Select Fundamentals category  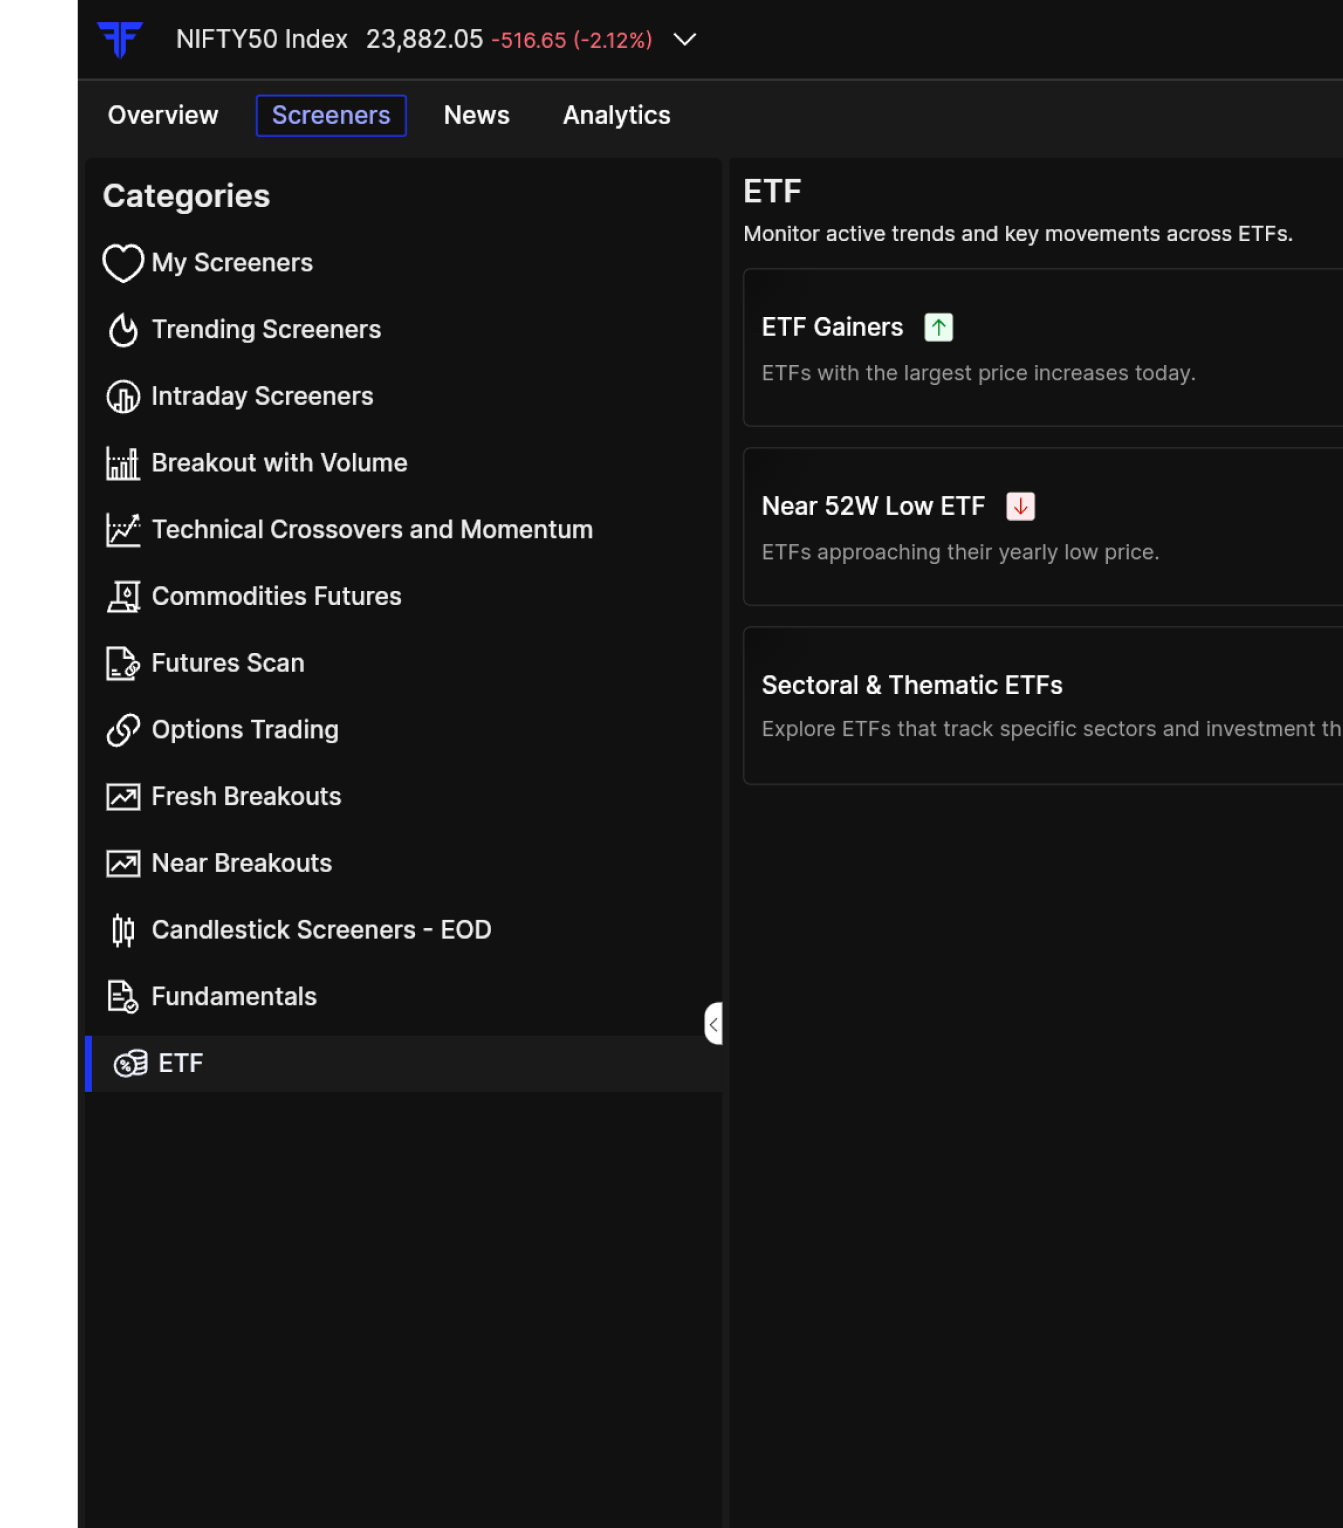pyautogui.click(x=234, y=997)
